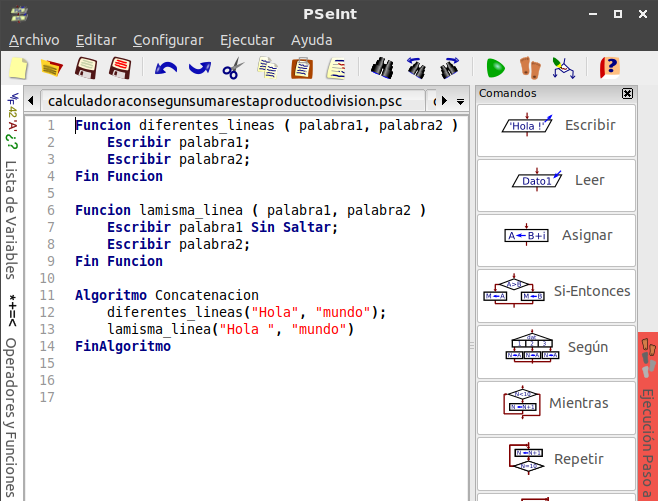Insert the Si-Entonces command

[556, 292]
